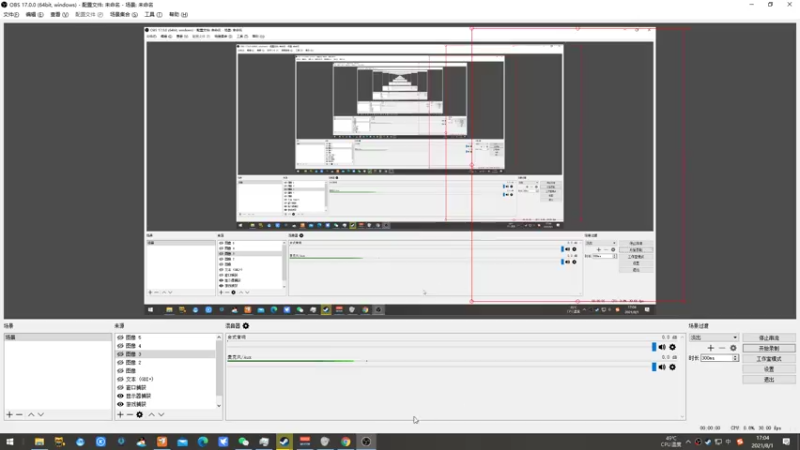Open WeChat from the taskbar
Viewport: 800px width, 450px height.
(x=243, y=442)
